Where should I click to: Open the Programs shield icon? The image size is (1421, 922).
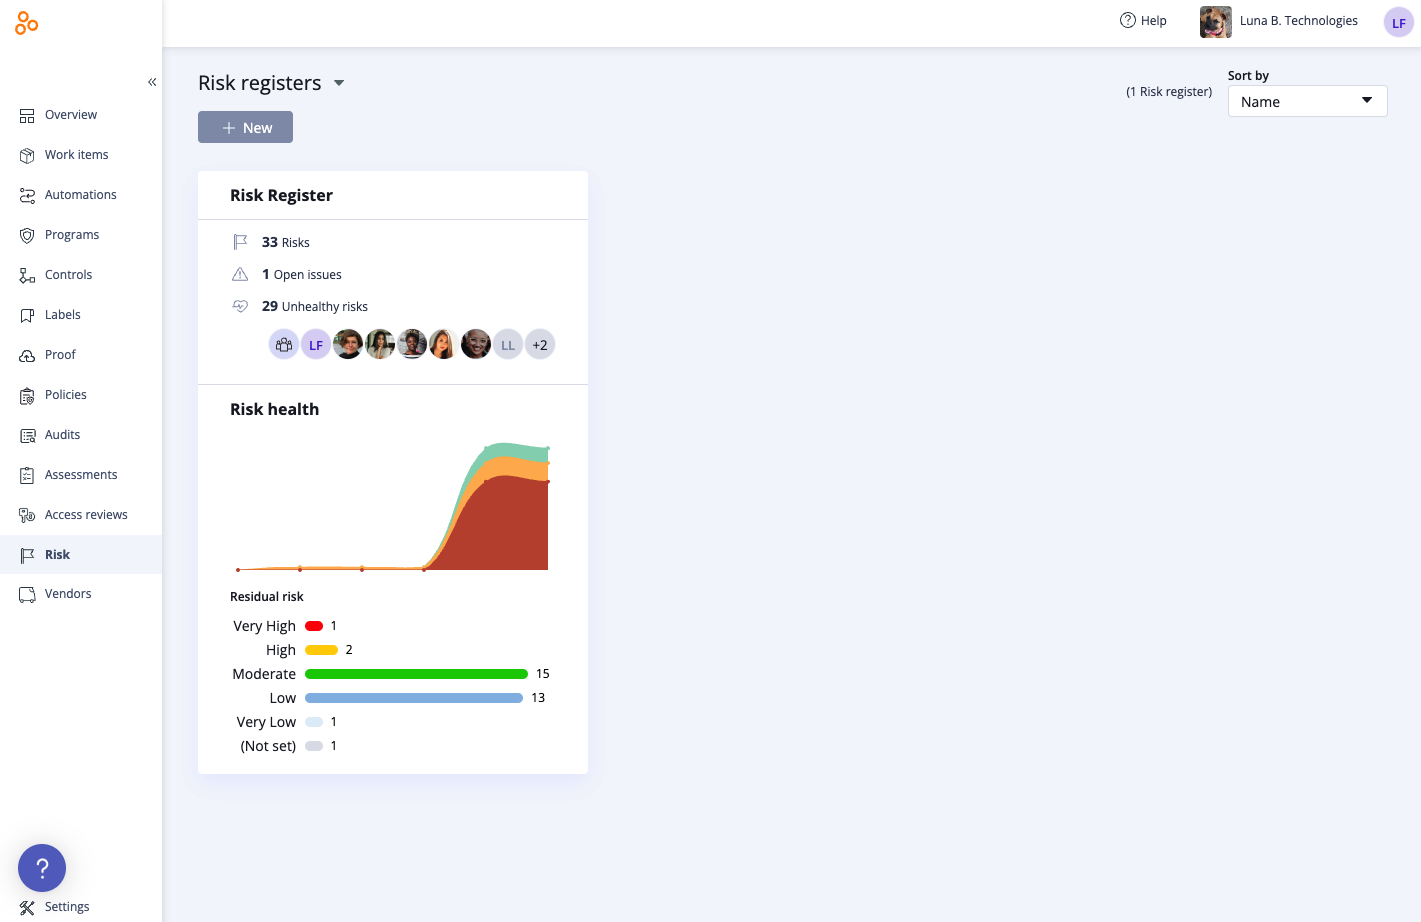point(27,235)
